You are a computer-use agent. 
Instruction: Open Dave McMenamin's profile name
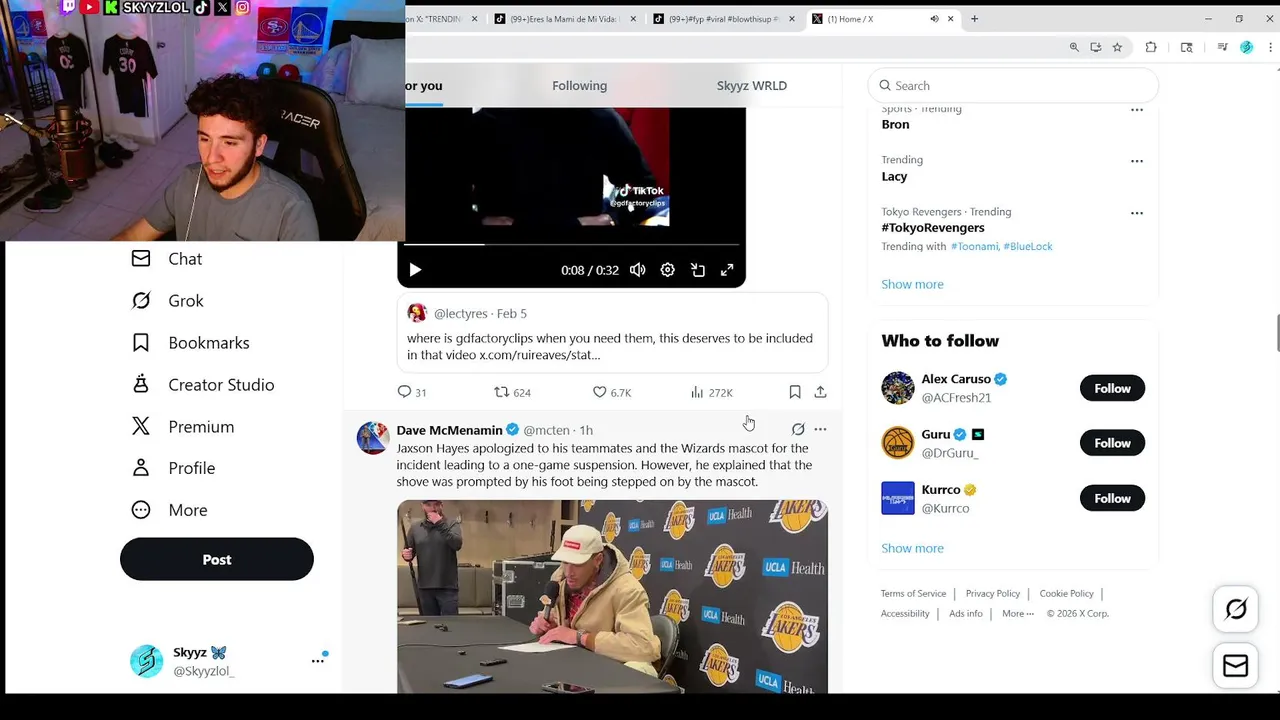[449, 430]
